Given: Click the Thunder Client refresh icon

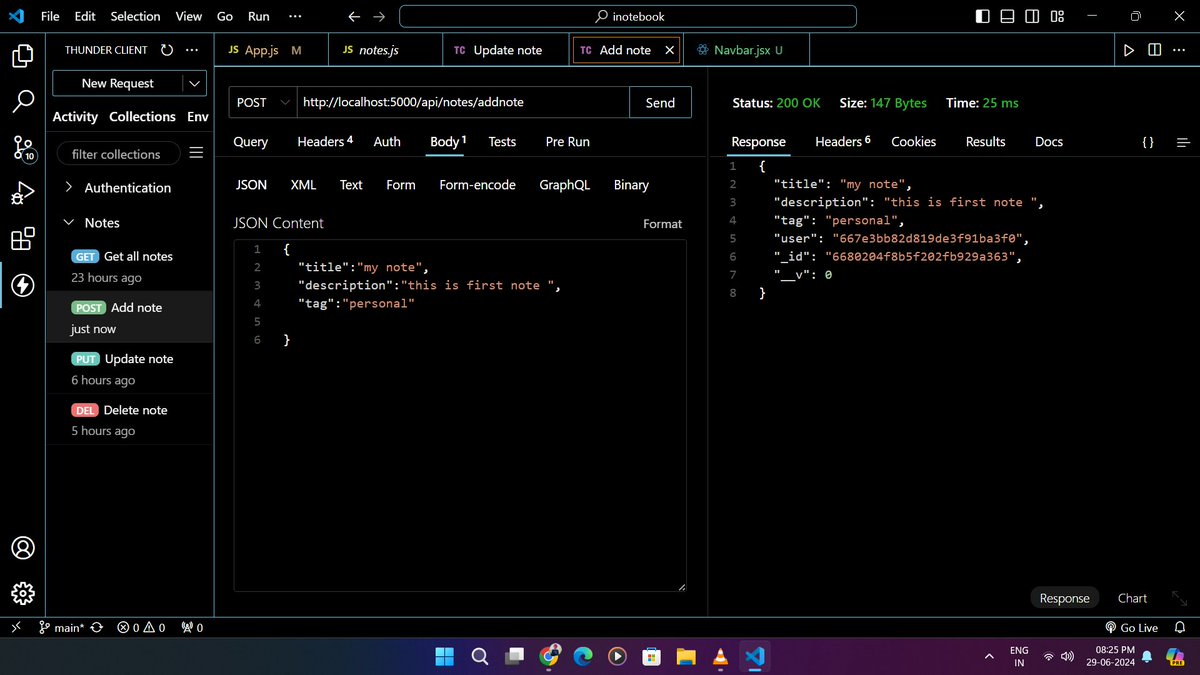Looking at the screenshot, I should pos(167,50).
